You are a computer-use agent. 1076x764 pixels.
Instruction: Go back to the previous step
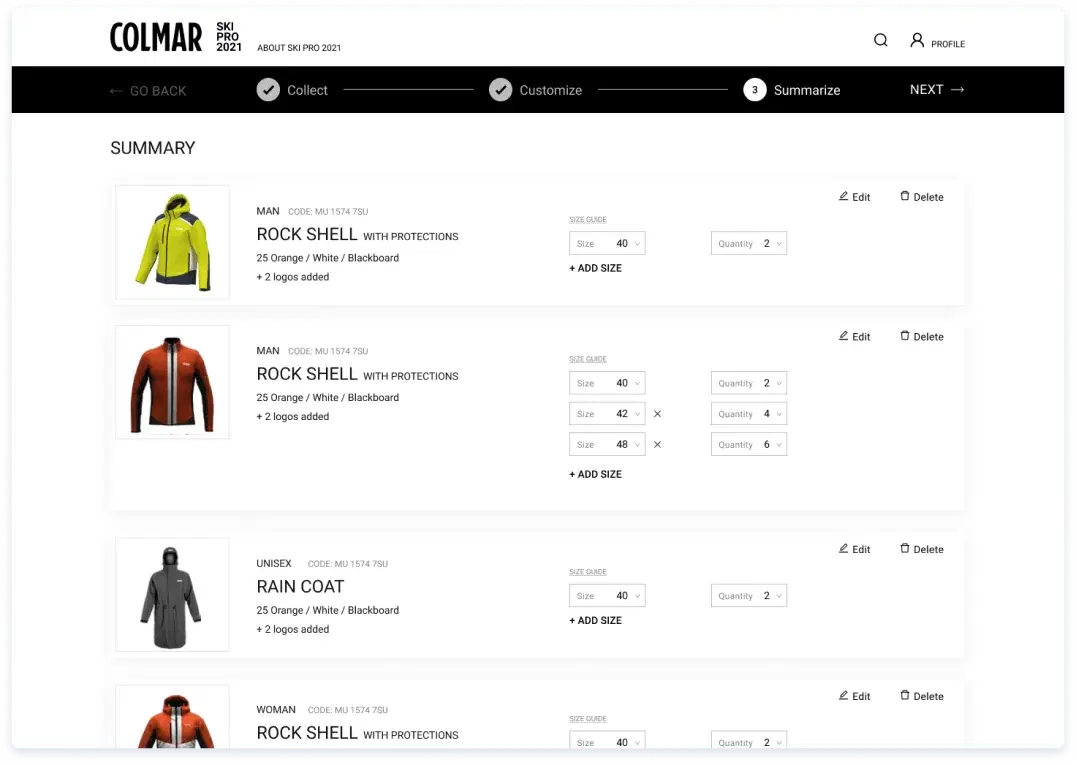pos(148,91)
